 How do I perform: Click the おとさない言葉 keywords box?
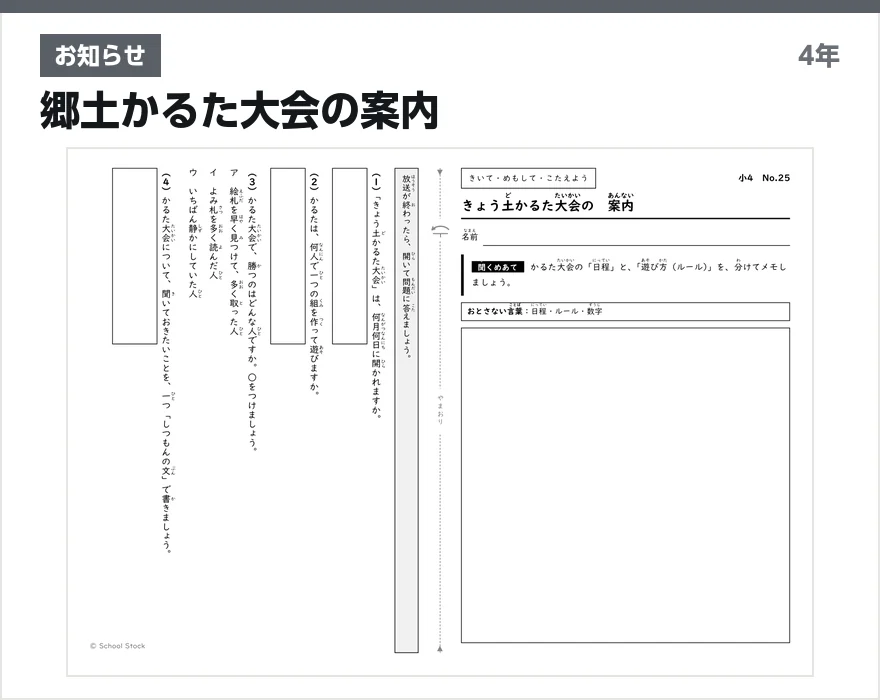(625, 312)
